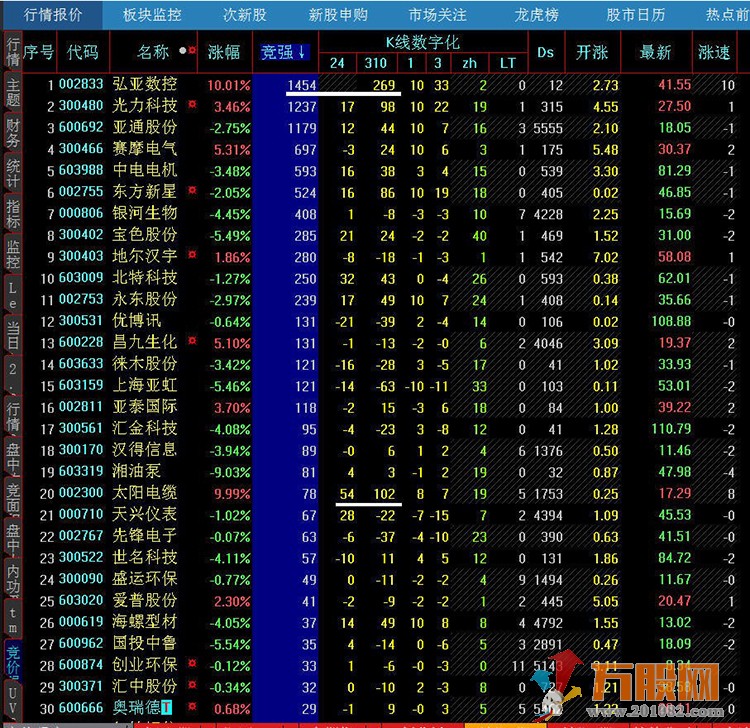This screenshot has width=750, height=728.
Task: Select stock 汇金科技
Action: tap(145, 429)
